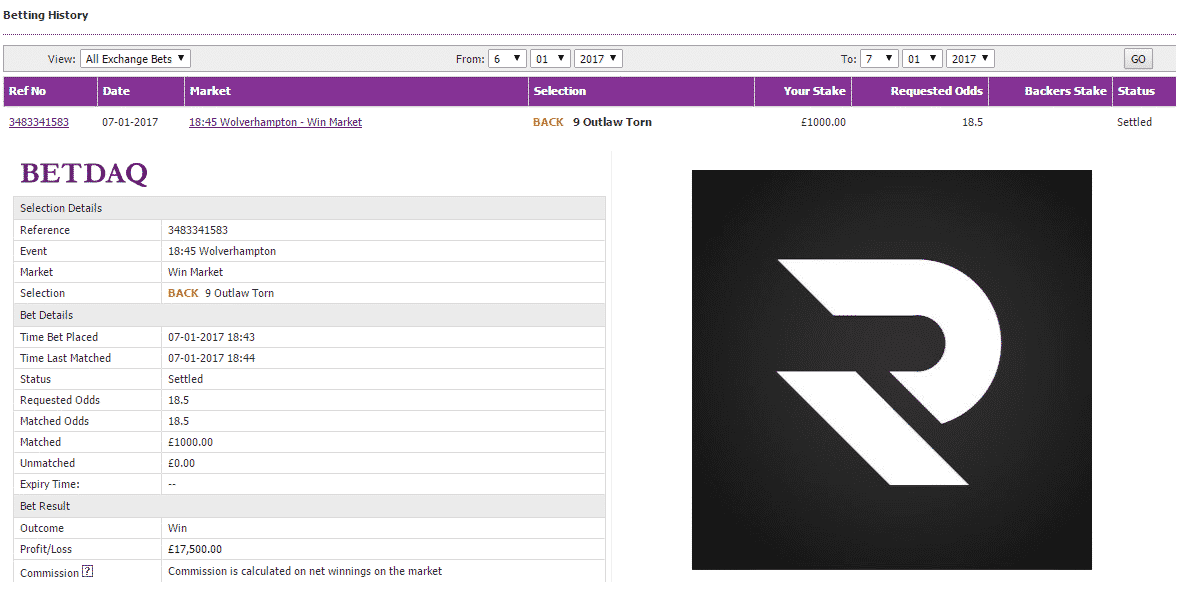This screenshot has width=1180, height=616.
Task: Click the Reference value 3483341583 in details
Action: (198, 230)
